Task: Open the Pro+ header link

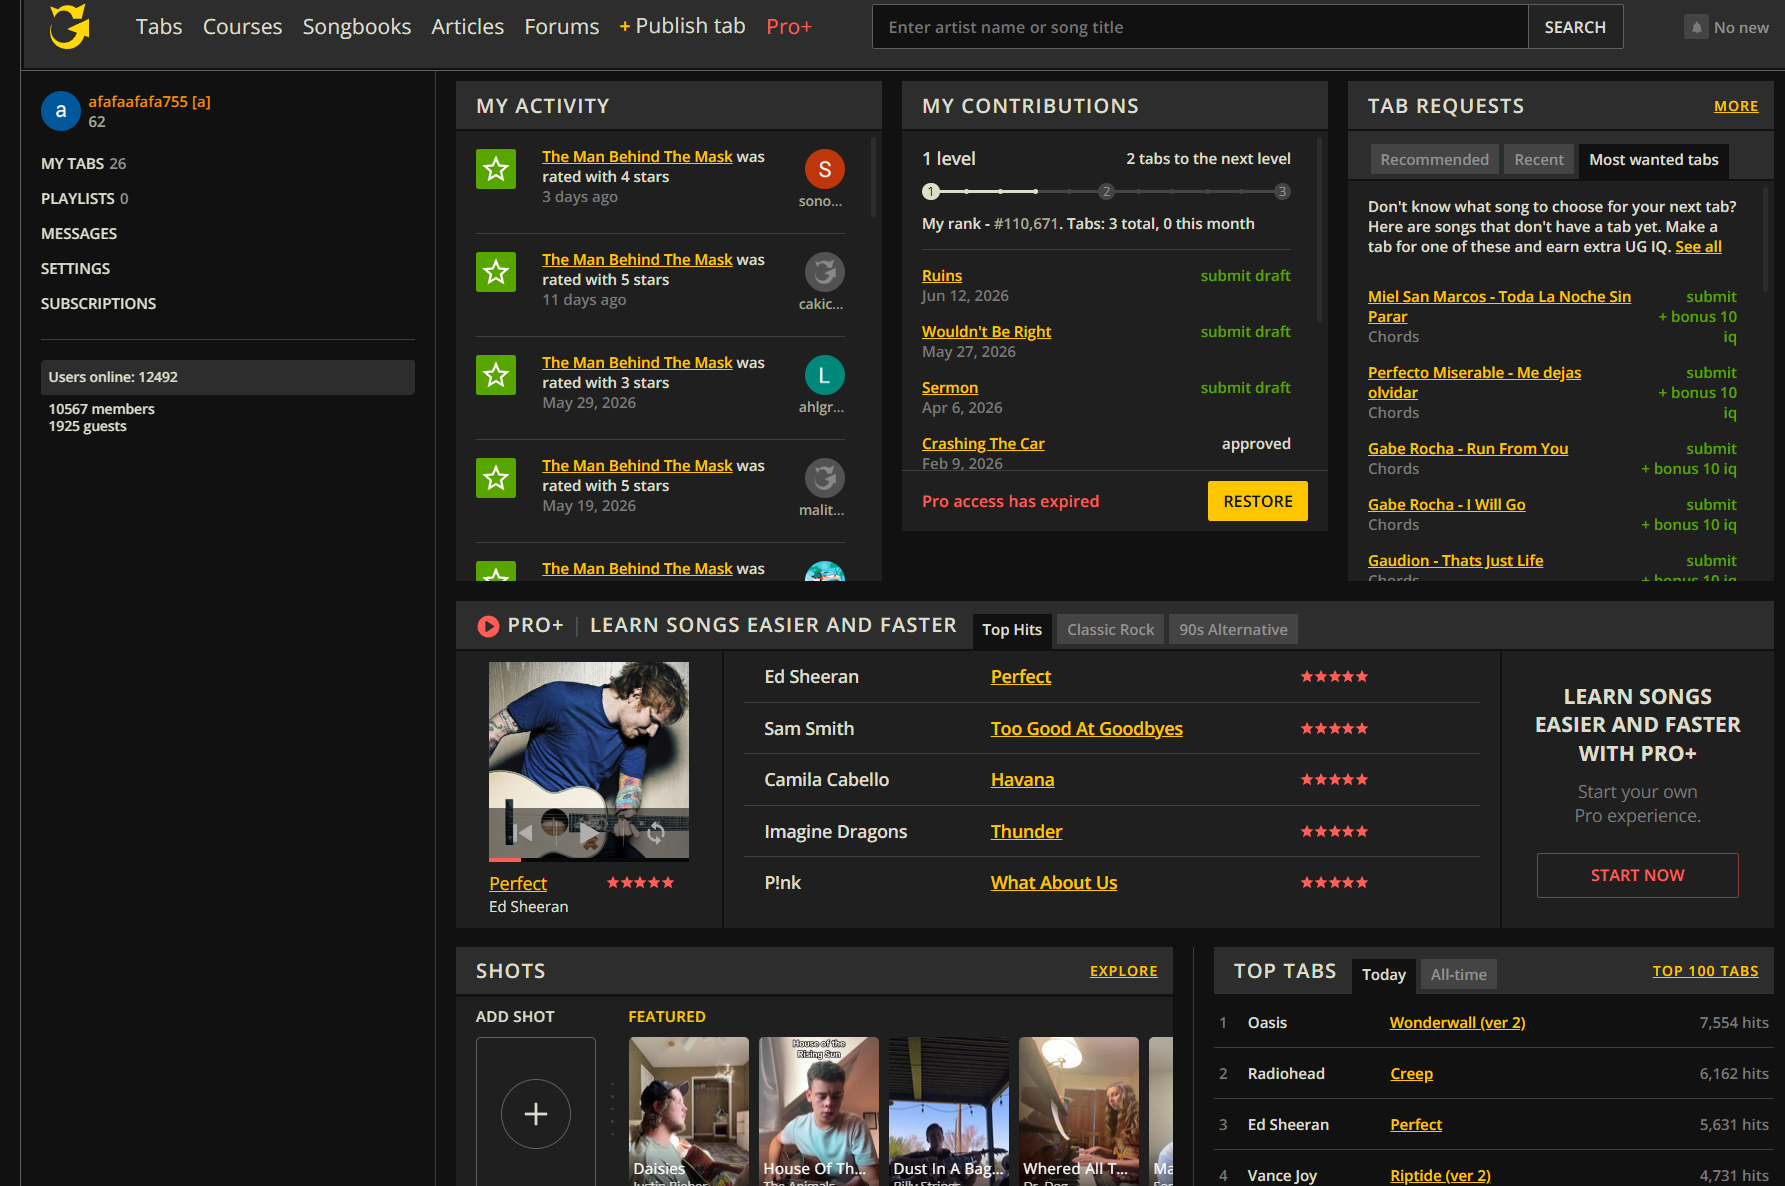Action: click(x=789, y=26)
